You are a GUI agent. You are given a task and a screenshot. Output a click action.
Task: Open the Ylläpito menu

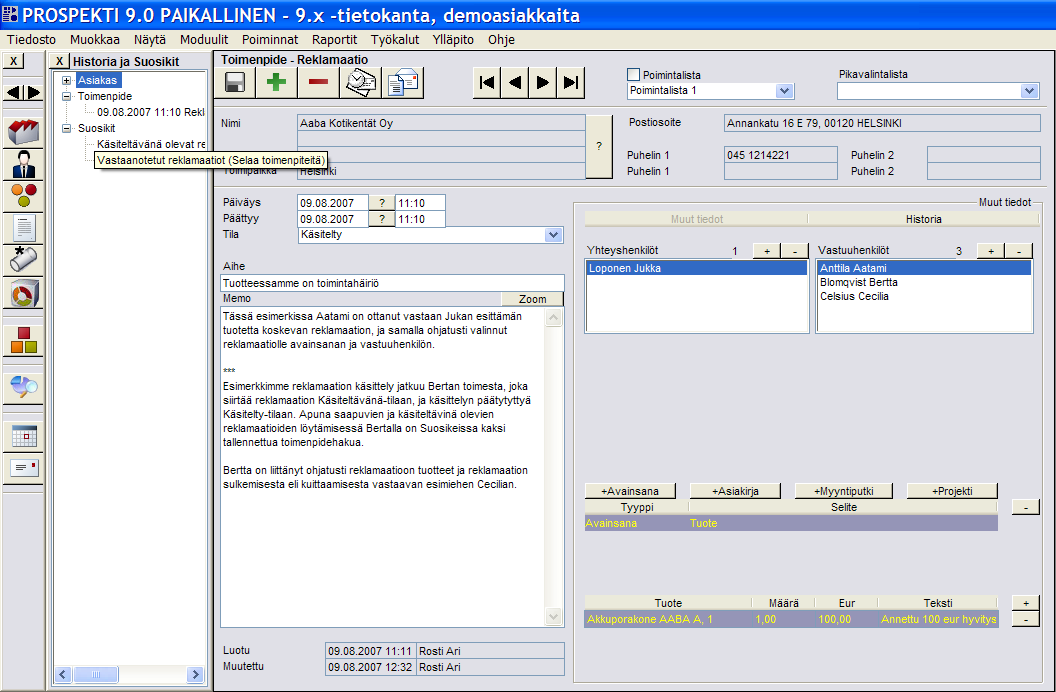[453, 40]
